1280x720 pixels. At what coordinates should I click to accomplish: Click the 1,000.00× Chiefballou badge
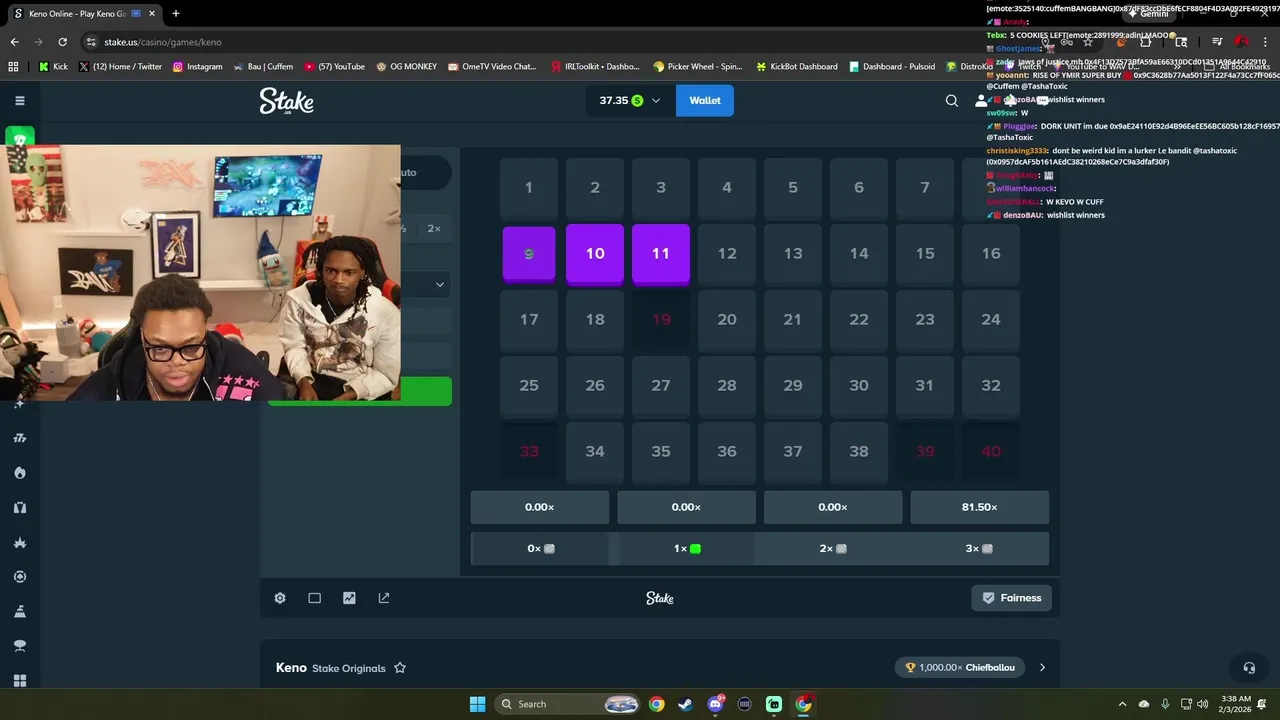(x=960, y=668)
